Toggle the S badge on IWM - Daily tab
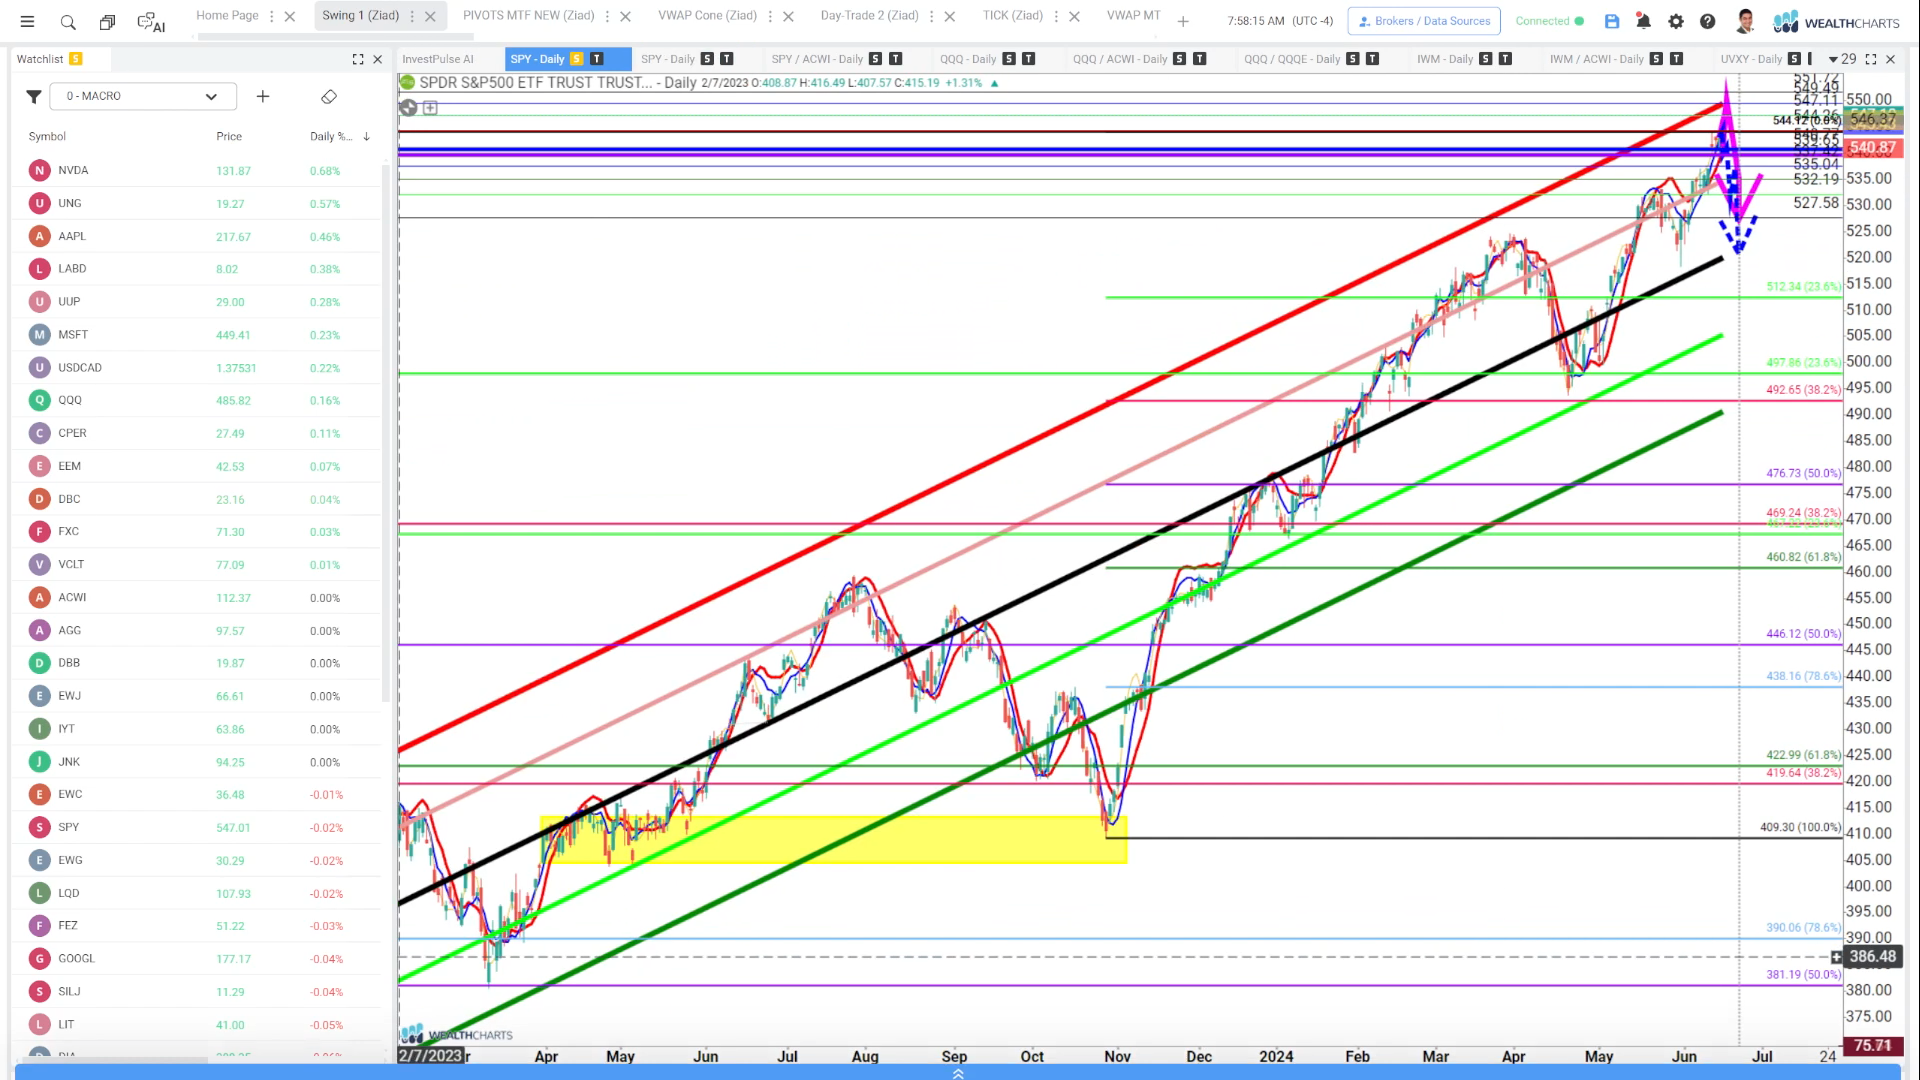The height and width of the screenshot is (1080, 1920). point(1486,59)
